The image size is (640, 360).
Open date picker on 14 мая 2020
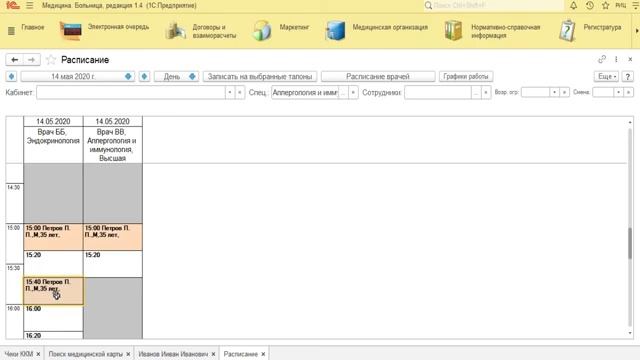point(128,76)
